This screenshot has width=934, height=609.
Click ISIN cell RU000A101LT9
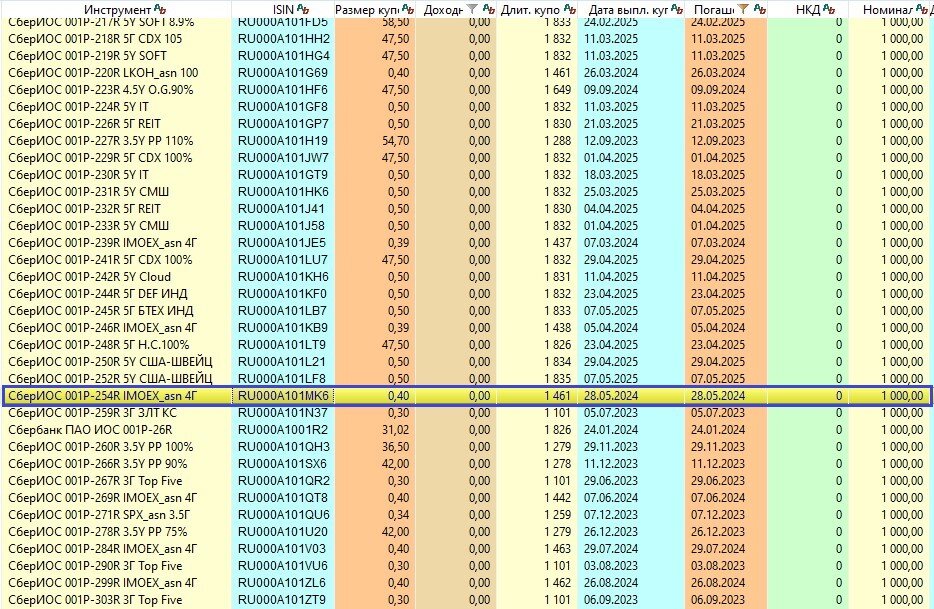click(x=282, y=344)
